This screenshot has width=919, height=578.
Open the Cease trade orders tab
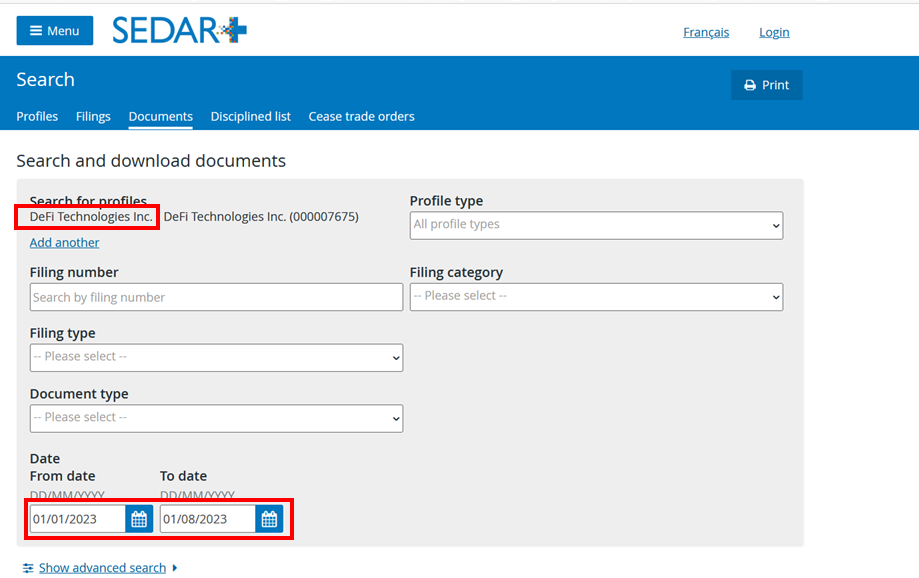(x=361, y=116)
